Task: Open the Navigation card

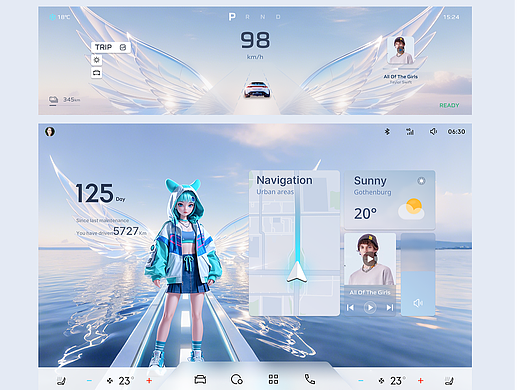Action: 294,243
